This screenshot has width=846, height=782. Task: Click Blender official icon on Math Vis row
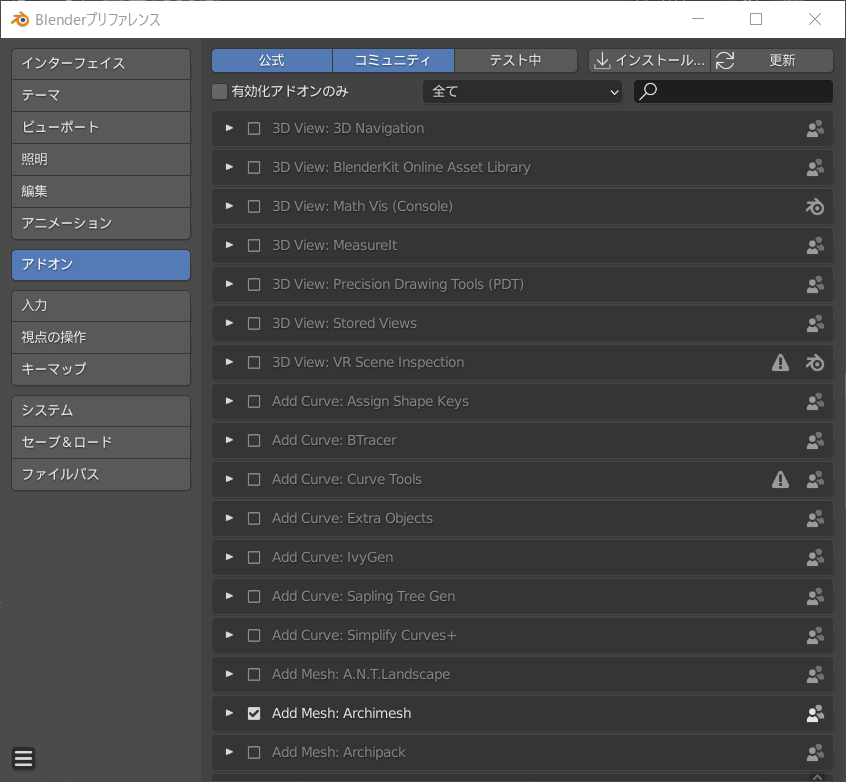pyautogui.click(x=815, y=206)
